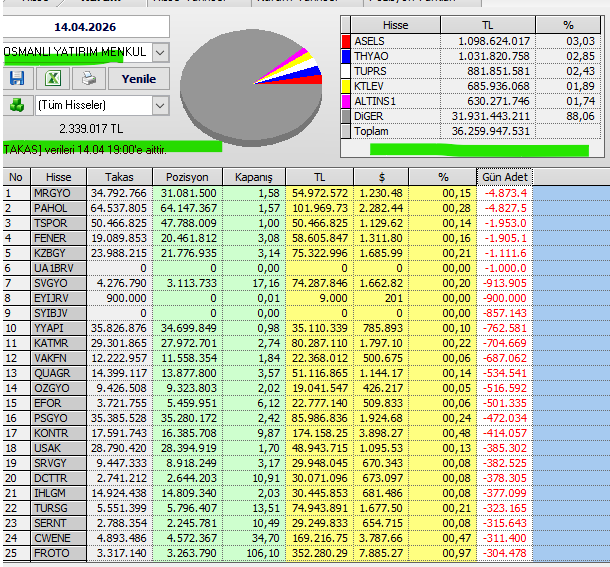Viewport: 610px width, 567px height.
Task: Expand the (Tüm Hisseler) dropdown
Action: [x=160, y=105]
